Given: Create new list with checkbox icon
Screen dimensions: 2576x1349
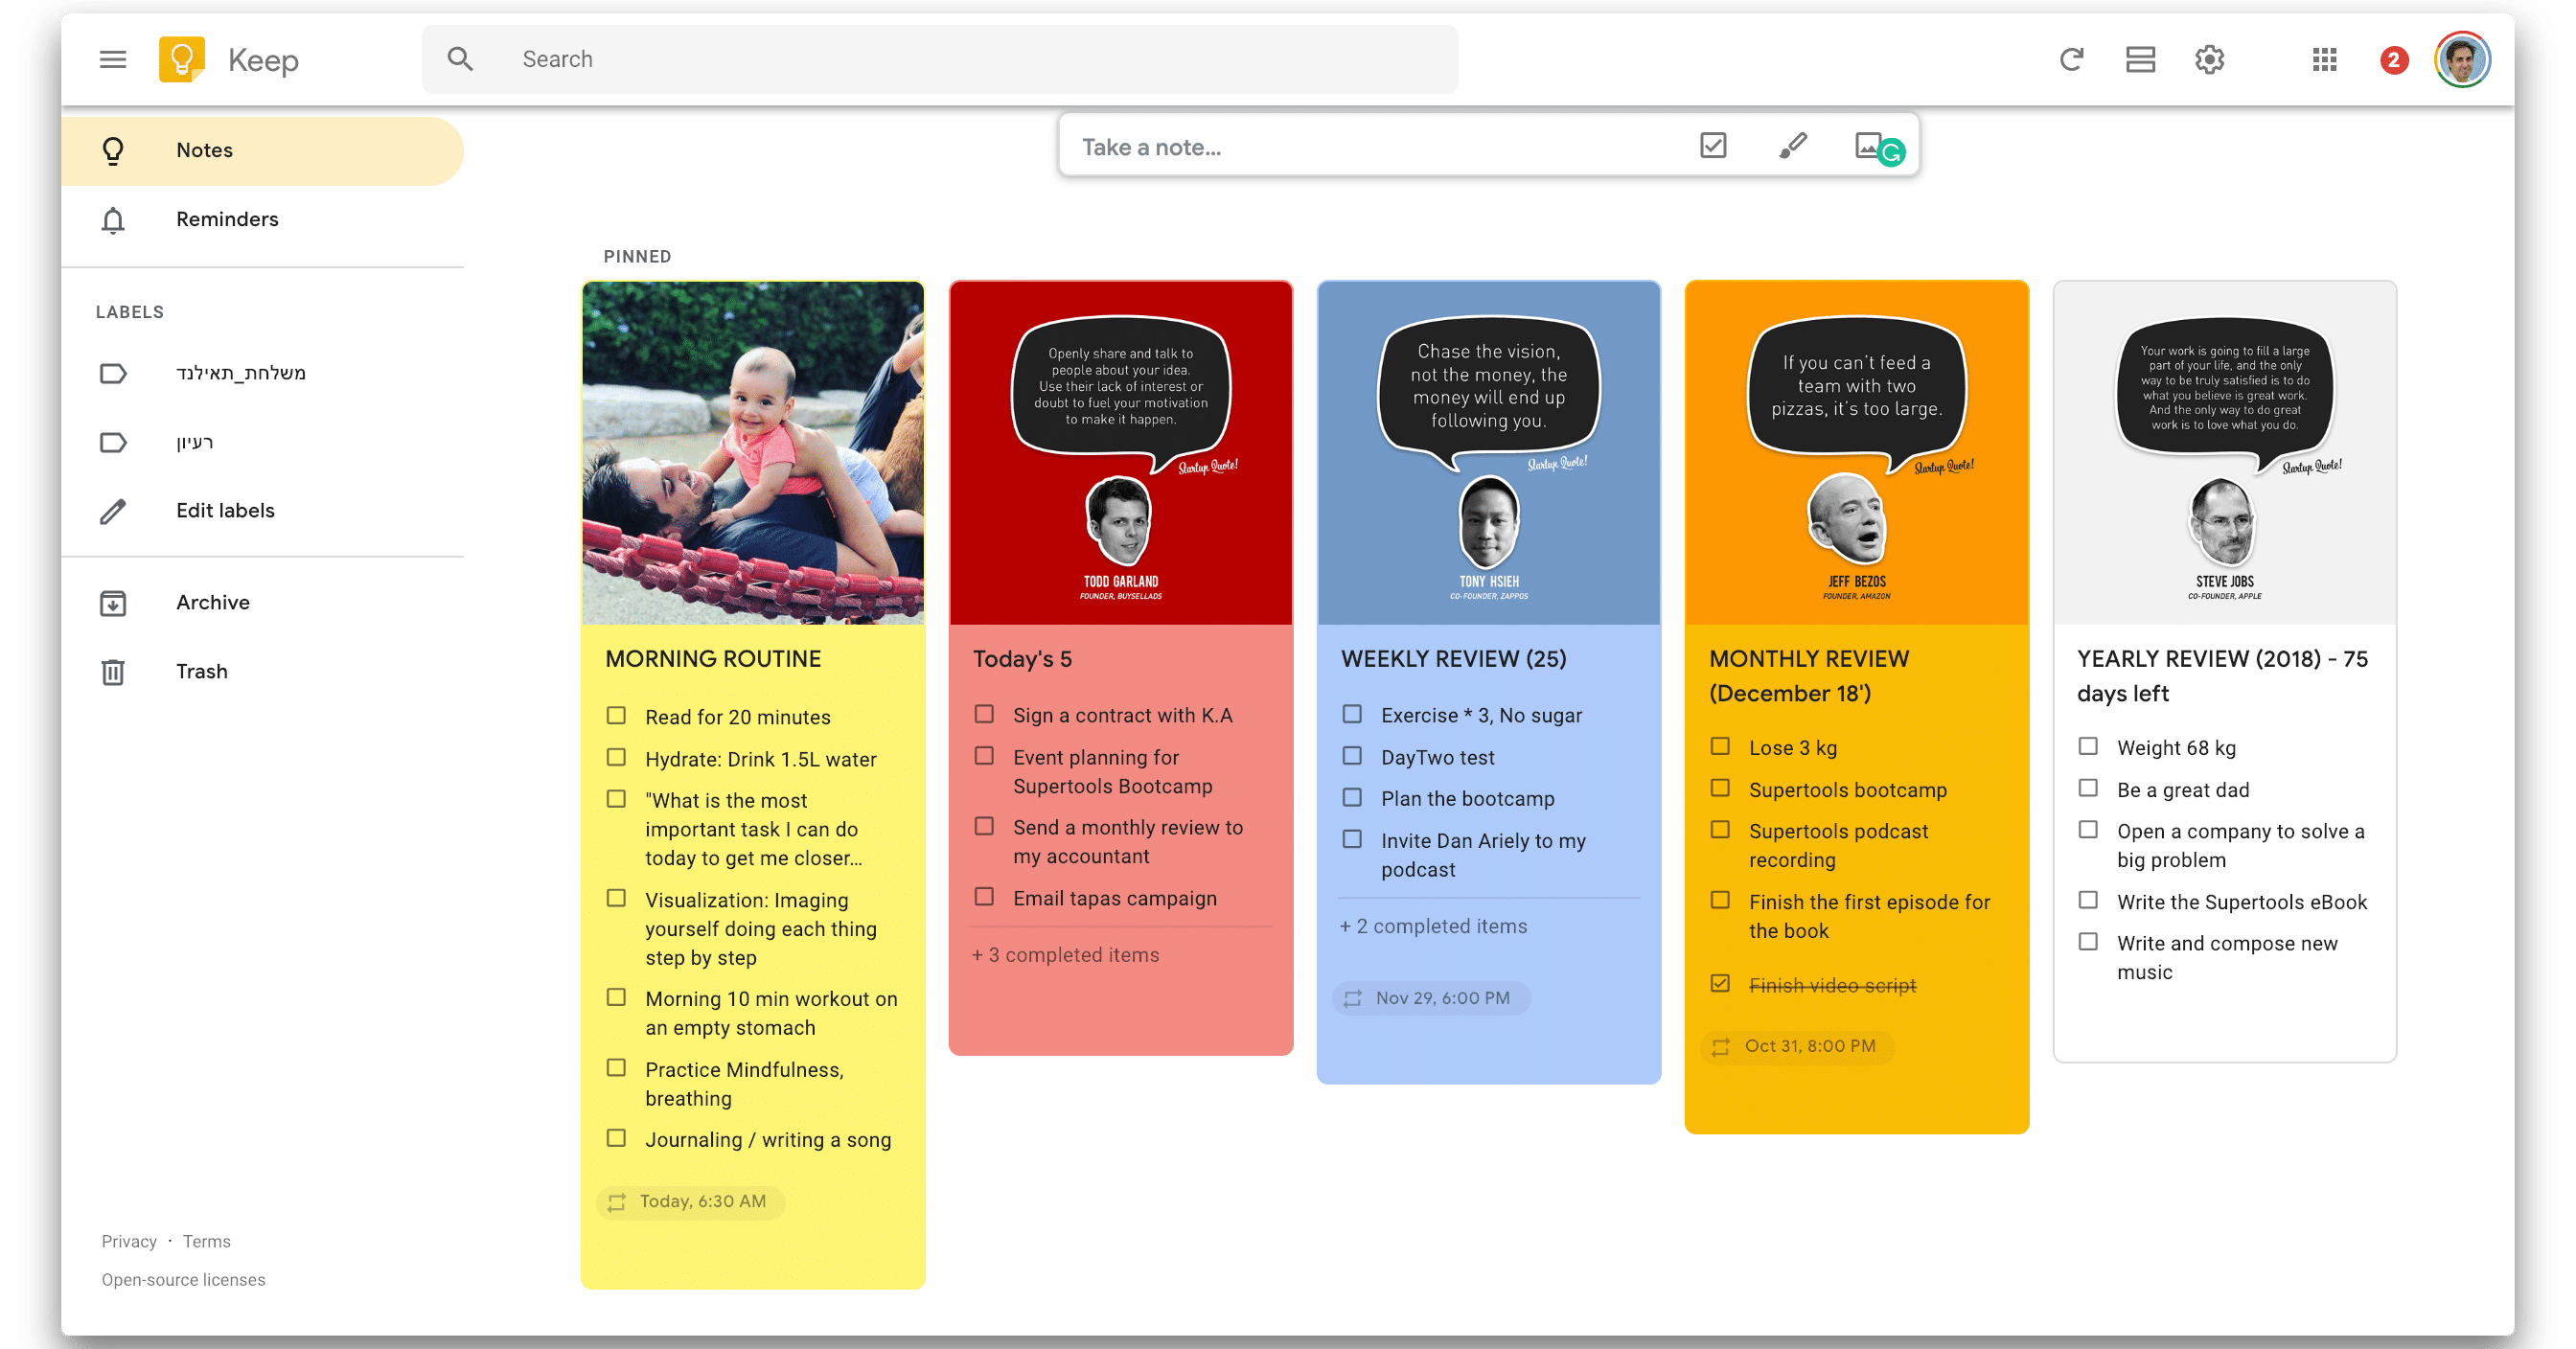Looking at the screenshot, I should [x=1713, y=146].
